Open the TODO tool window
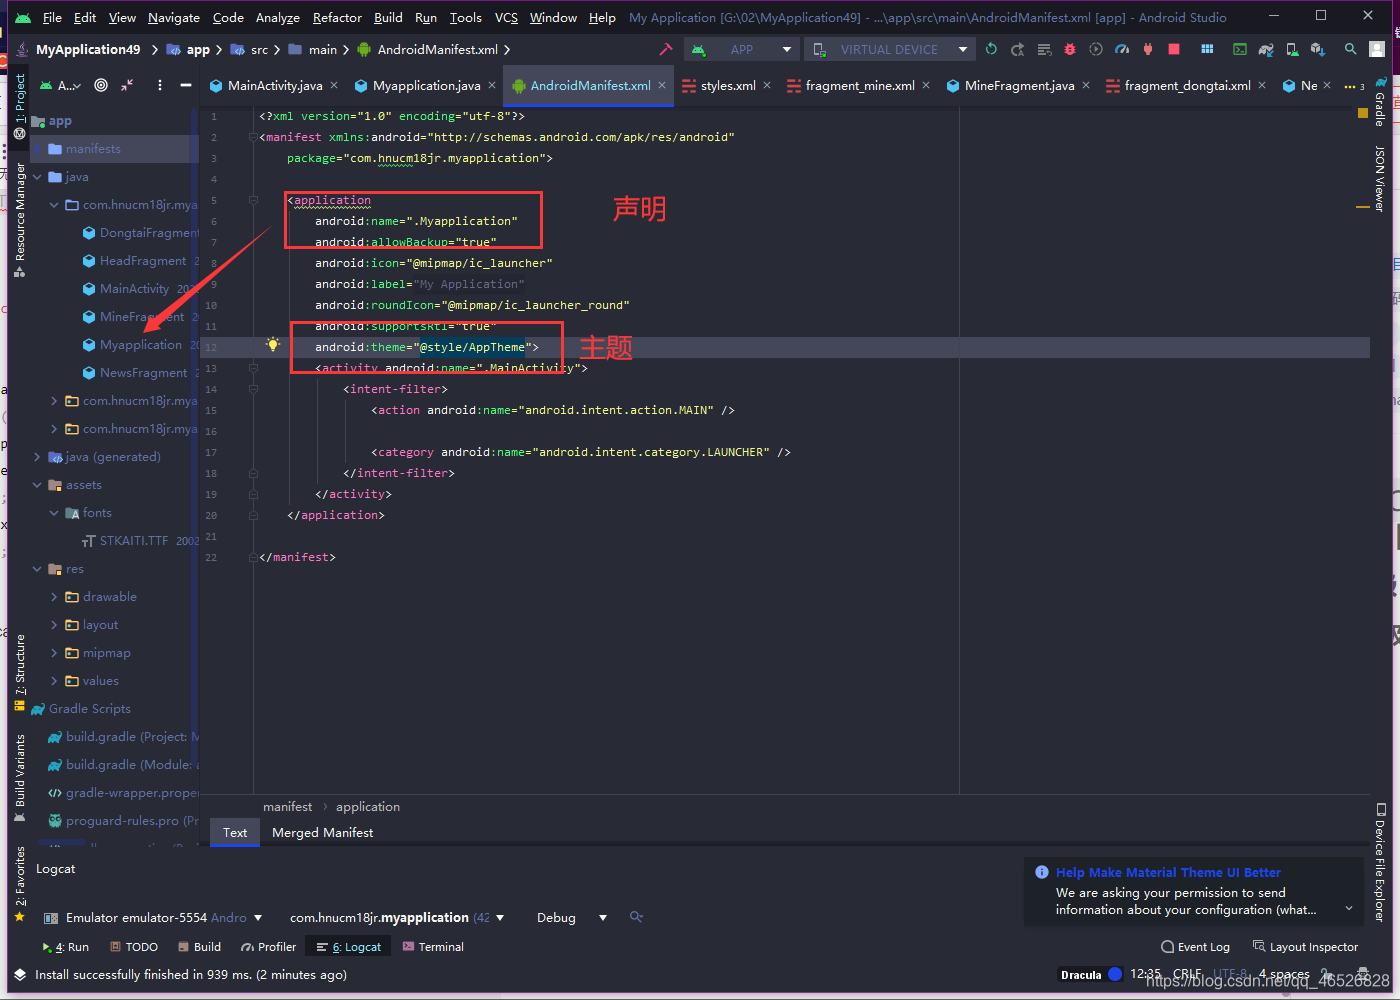The width and height of the screenshot is (1400, 1000). [x=134, y=947]
